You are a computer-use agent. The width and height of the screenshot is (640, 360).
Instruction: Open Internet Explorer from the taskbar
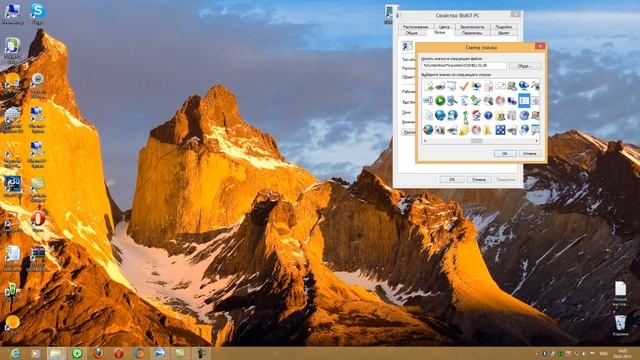coord(15,353)
